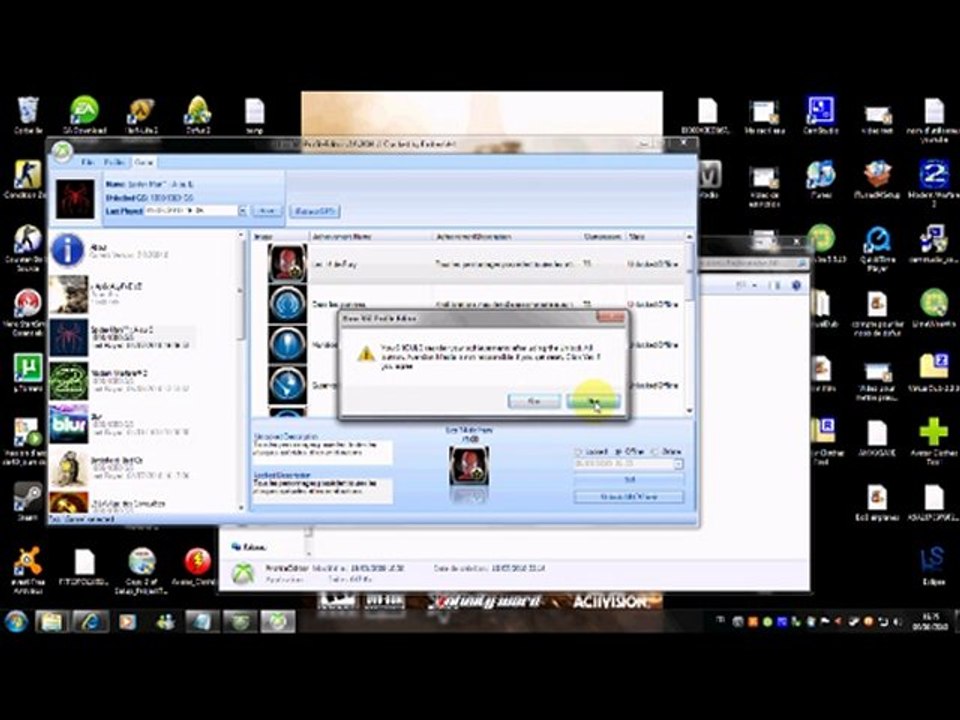
Task: Click the Windows Start orb
Action: pos(17,621)
